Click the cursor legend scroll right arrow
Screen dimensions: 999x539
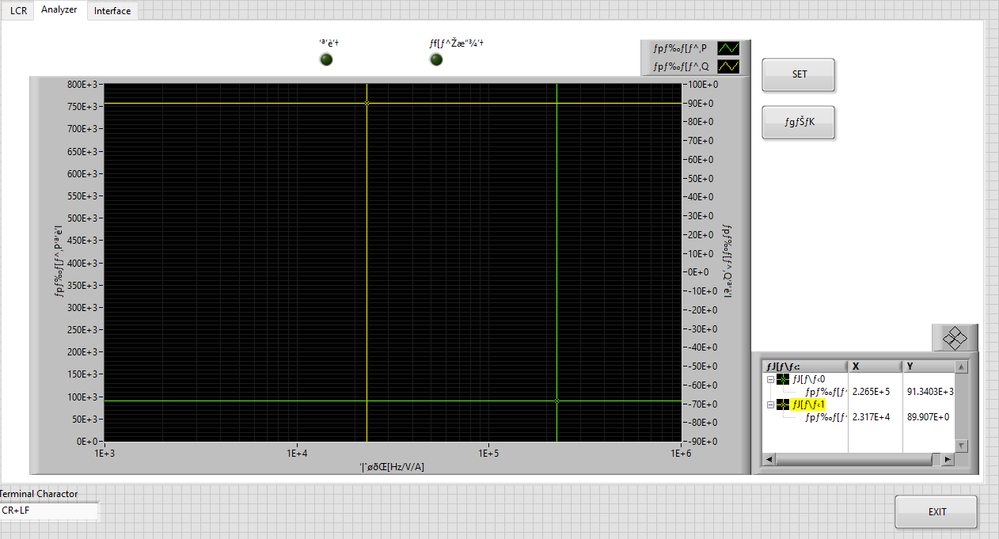(x=947, y=459)
